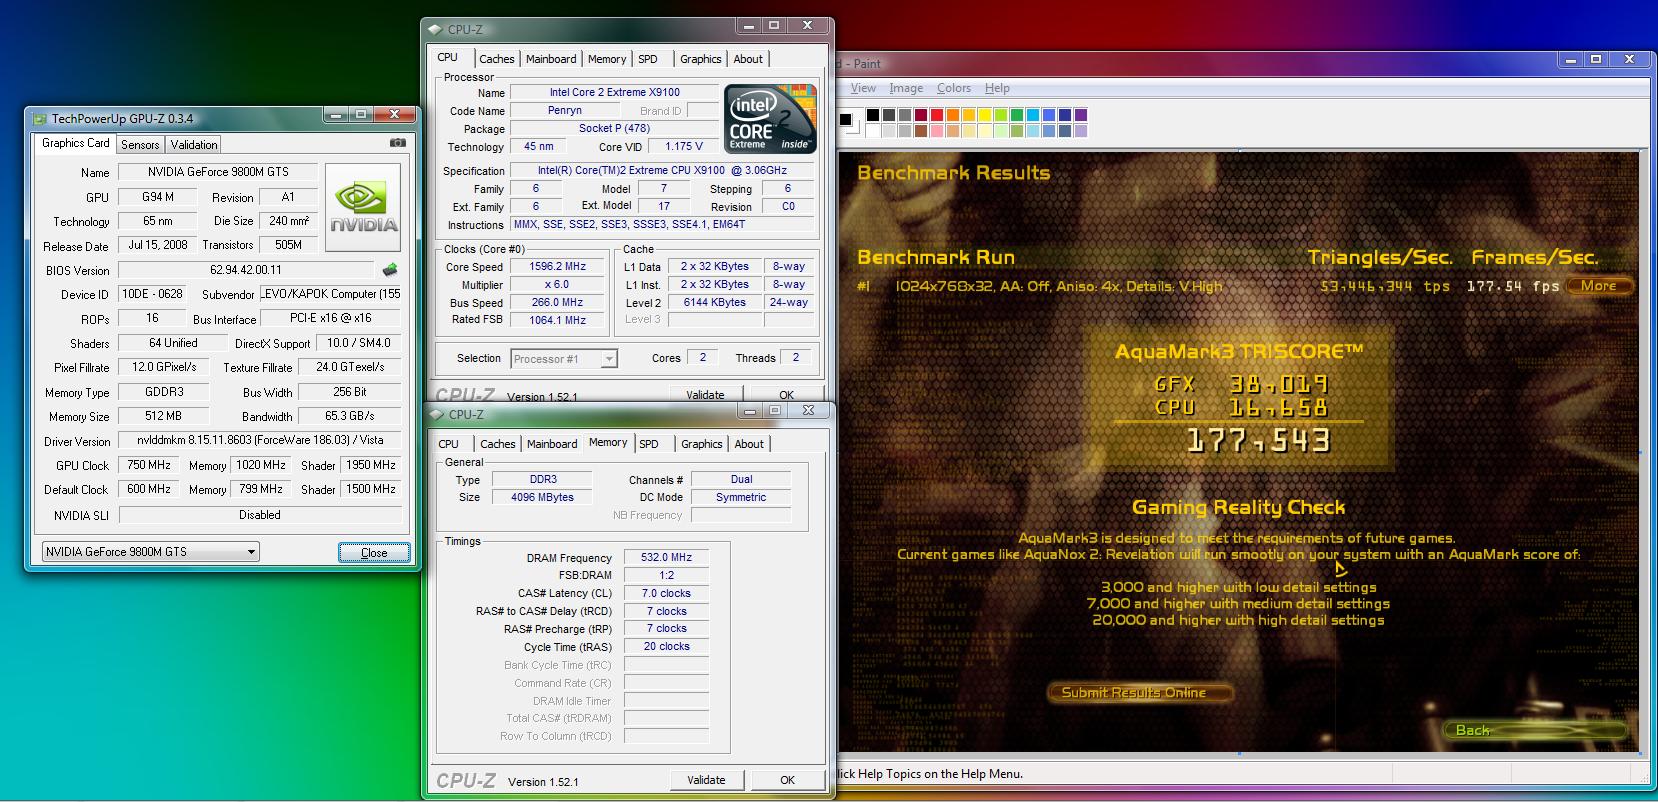Pick the black swatch in Paint palette
The image size is (1658, 802).
(873, 115)
